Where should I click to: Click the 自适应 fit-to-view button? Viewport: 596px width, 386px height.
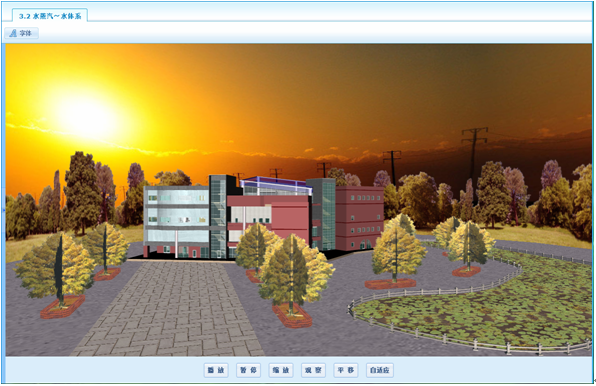379,370
